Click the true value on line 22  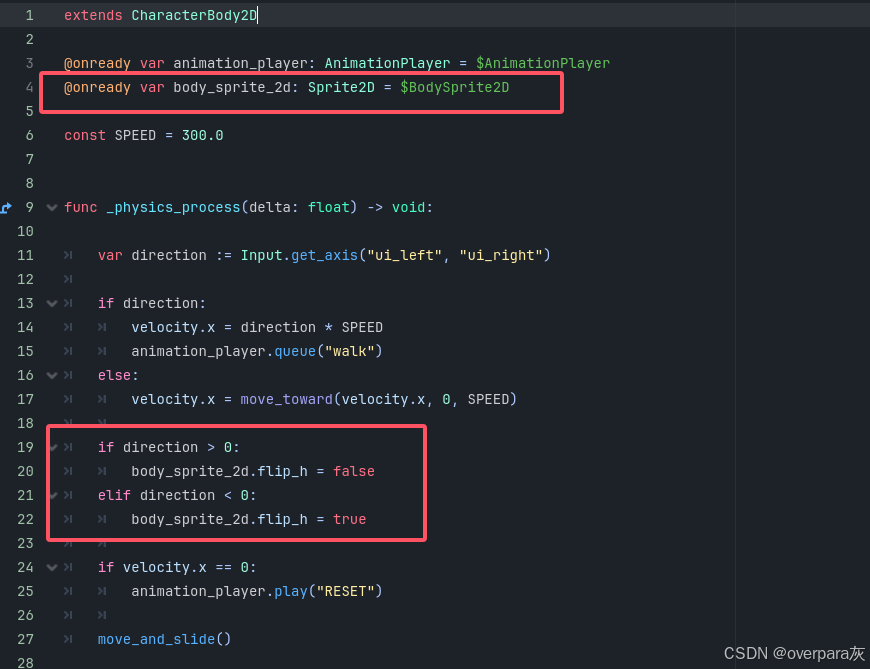click(350, 519)
